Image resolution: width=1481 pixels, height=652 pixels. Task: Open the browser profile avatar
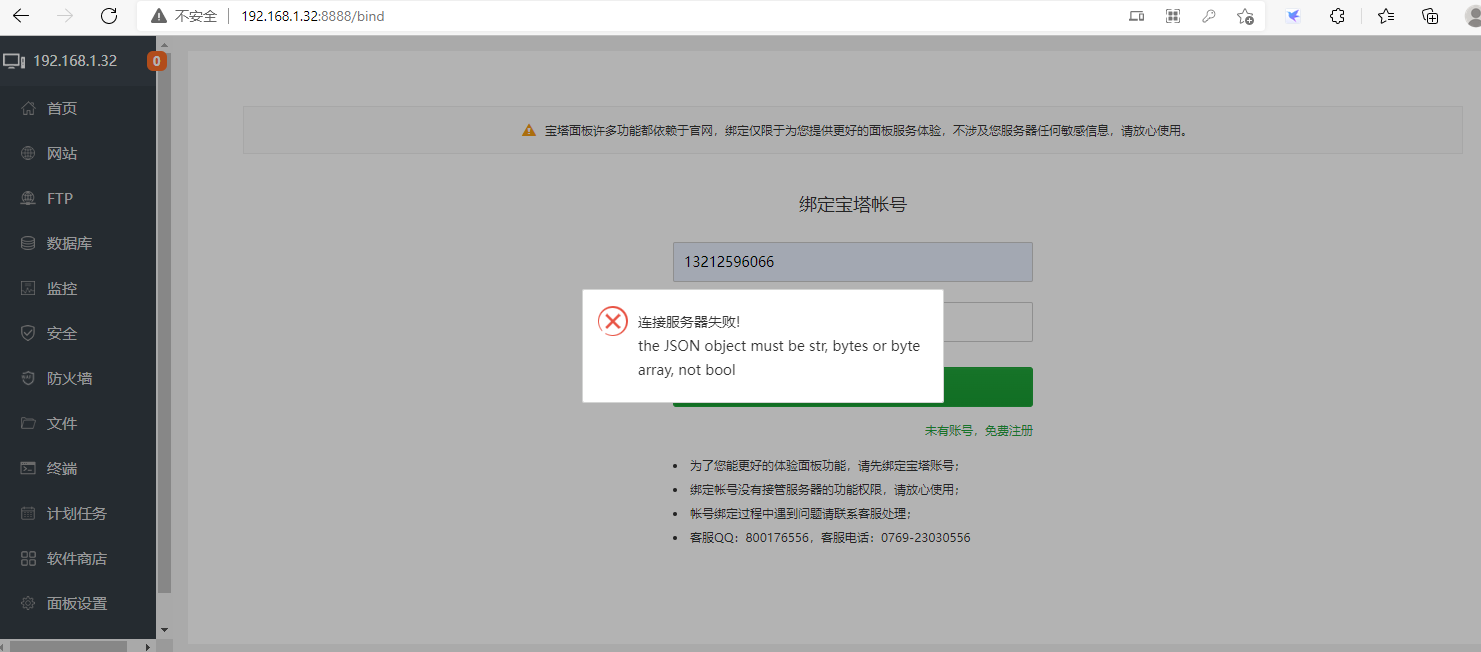tap(1474, 16)
